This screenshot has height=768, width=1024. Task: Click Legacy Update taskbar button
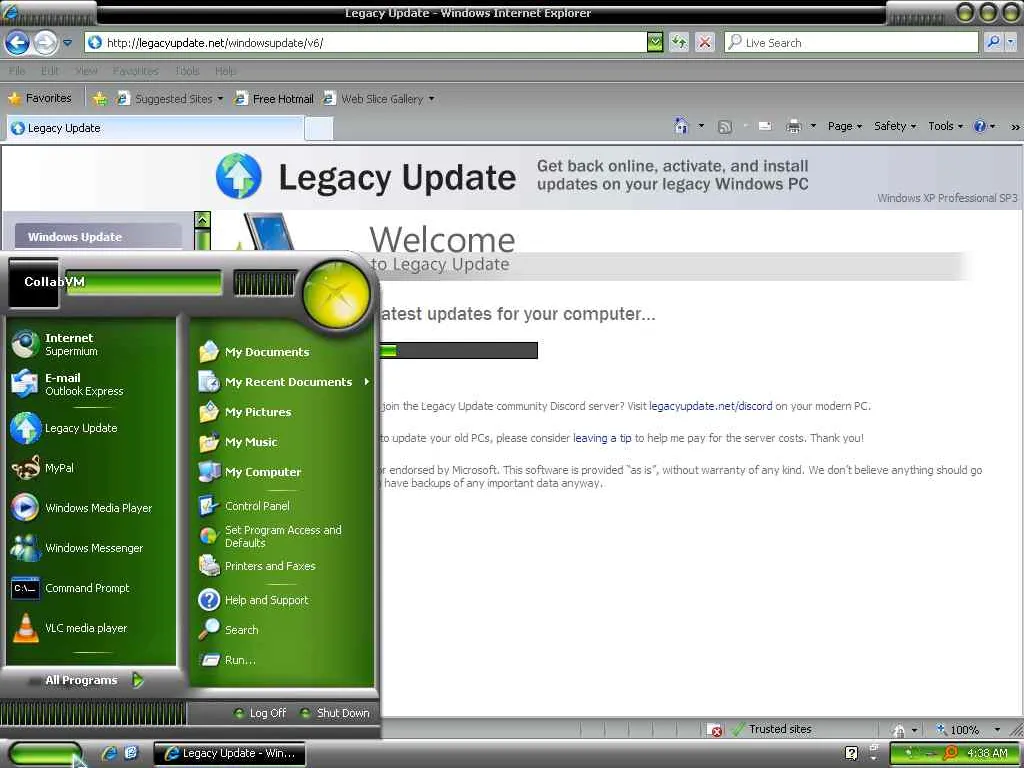pos(230,753)
